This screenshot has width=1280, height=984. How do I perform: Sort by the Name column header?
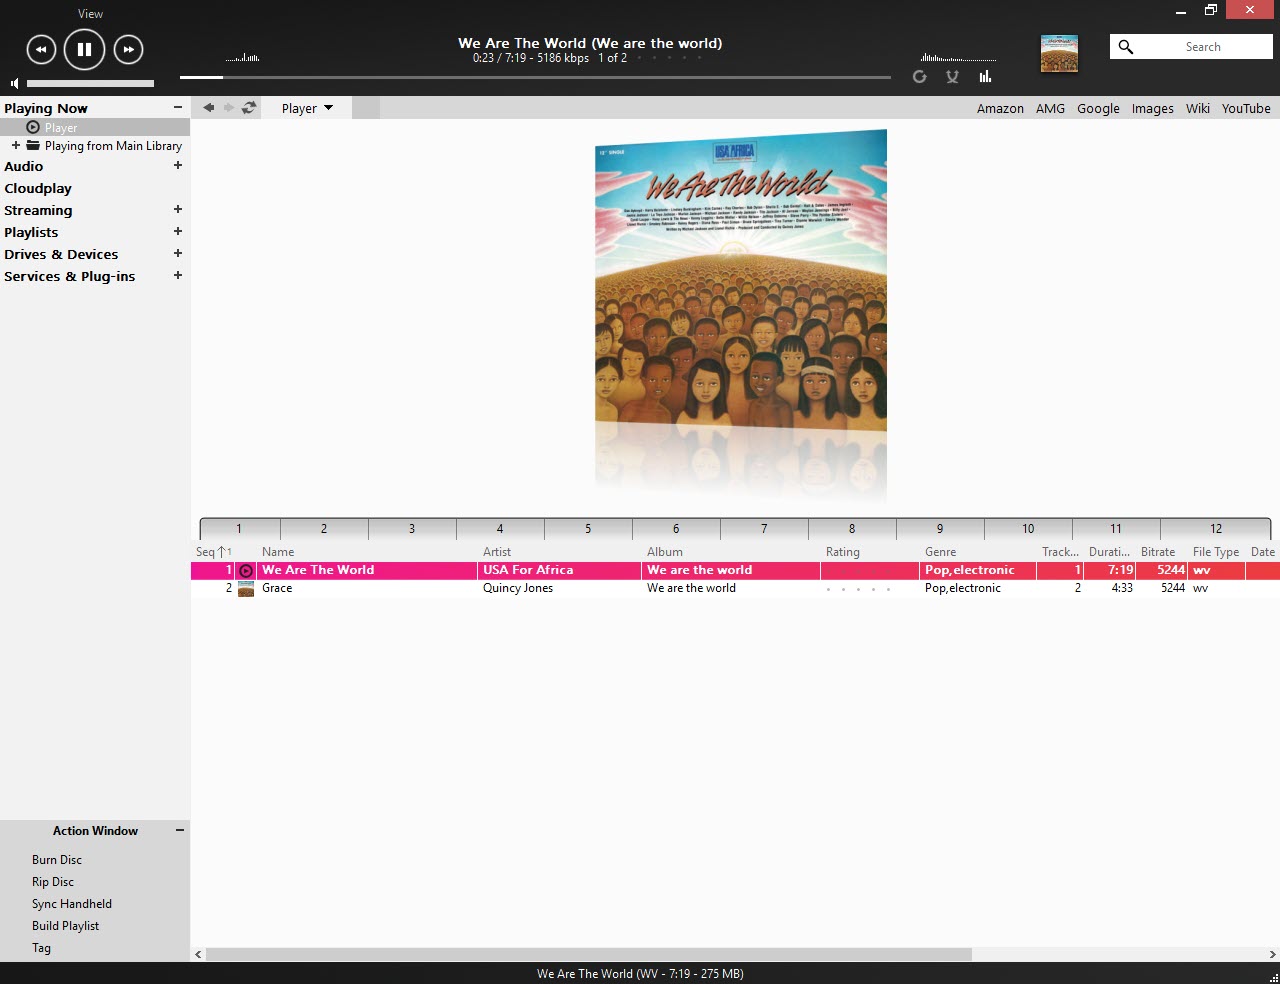(278, 552)
